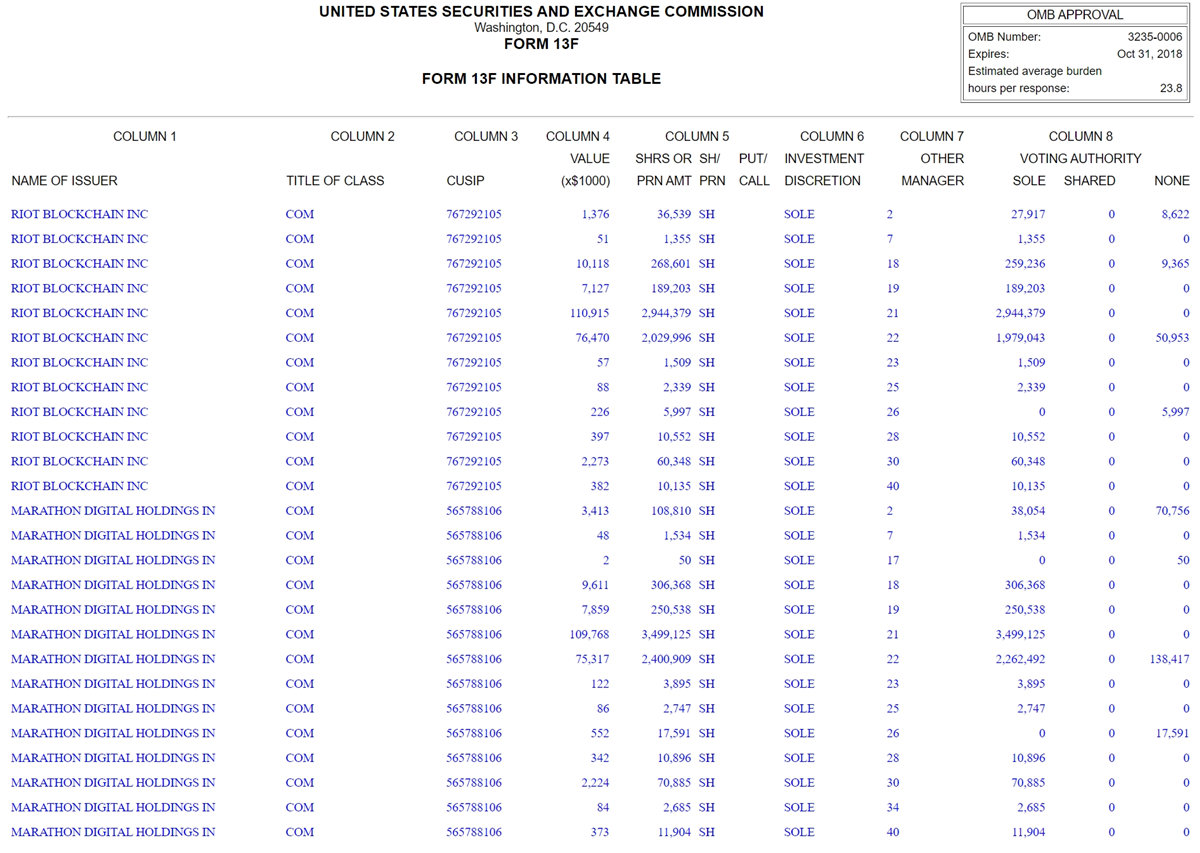The image size is (1200, 853).
Task: Click the "(x$1000)" value unit label
Action: (x=585, y=181)
